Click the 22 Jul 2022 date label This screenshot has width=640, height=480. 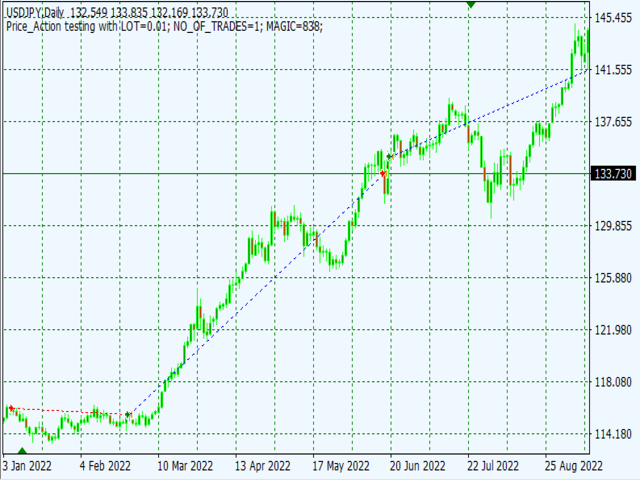click(x=493, y=466)
